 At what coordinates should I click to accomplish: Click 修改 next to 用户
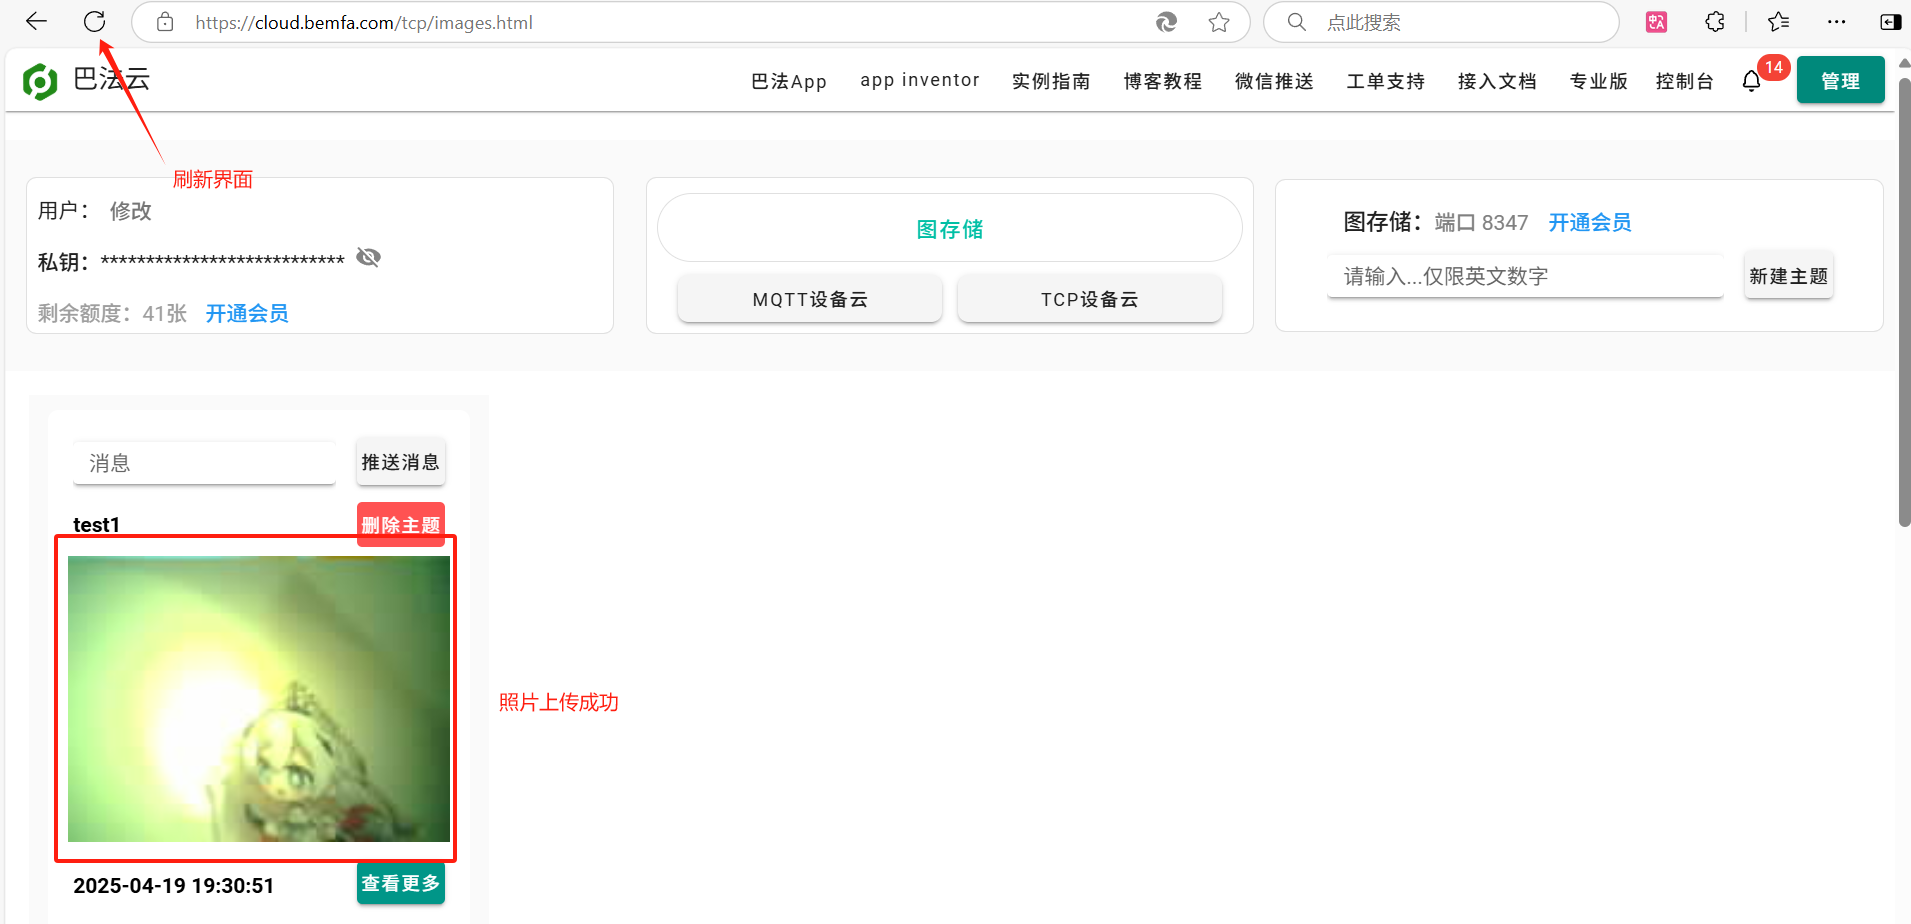click(x=130, y=211)
